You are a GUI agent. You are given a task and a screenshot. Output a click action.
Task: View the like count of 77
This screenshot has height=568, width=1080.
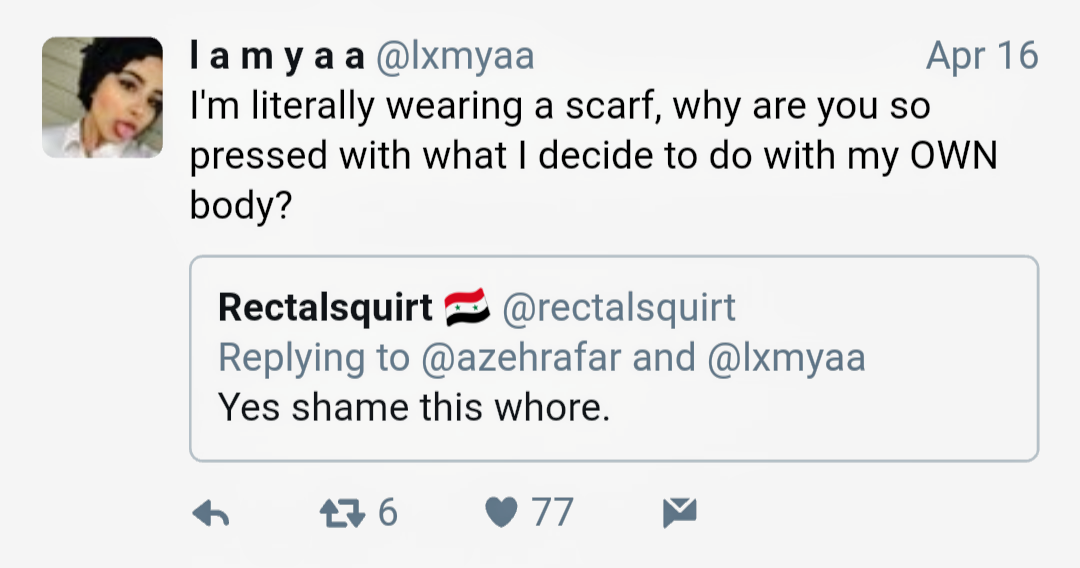(x=552, y=514)
